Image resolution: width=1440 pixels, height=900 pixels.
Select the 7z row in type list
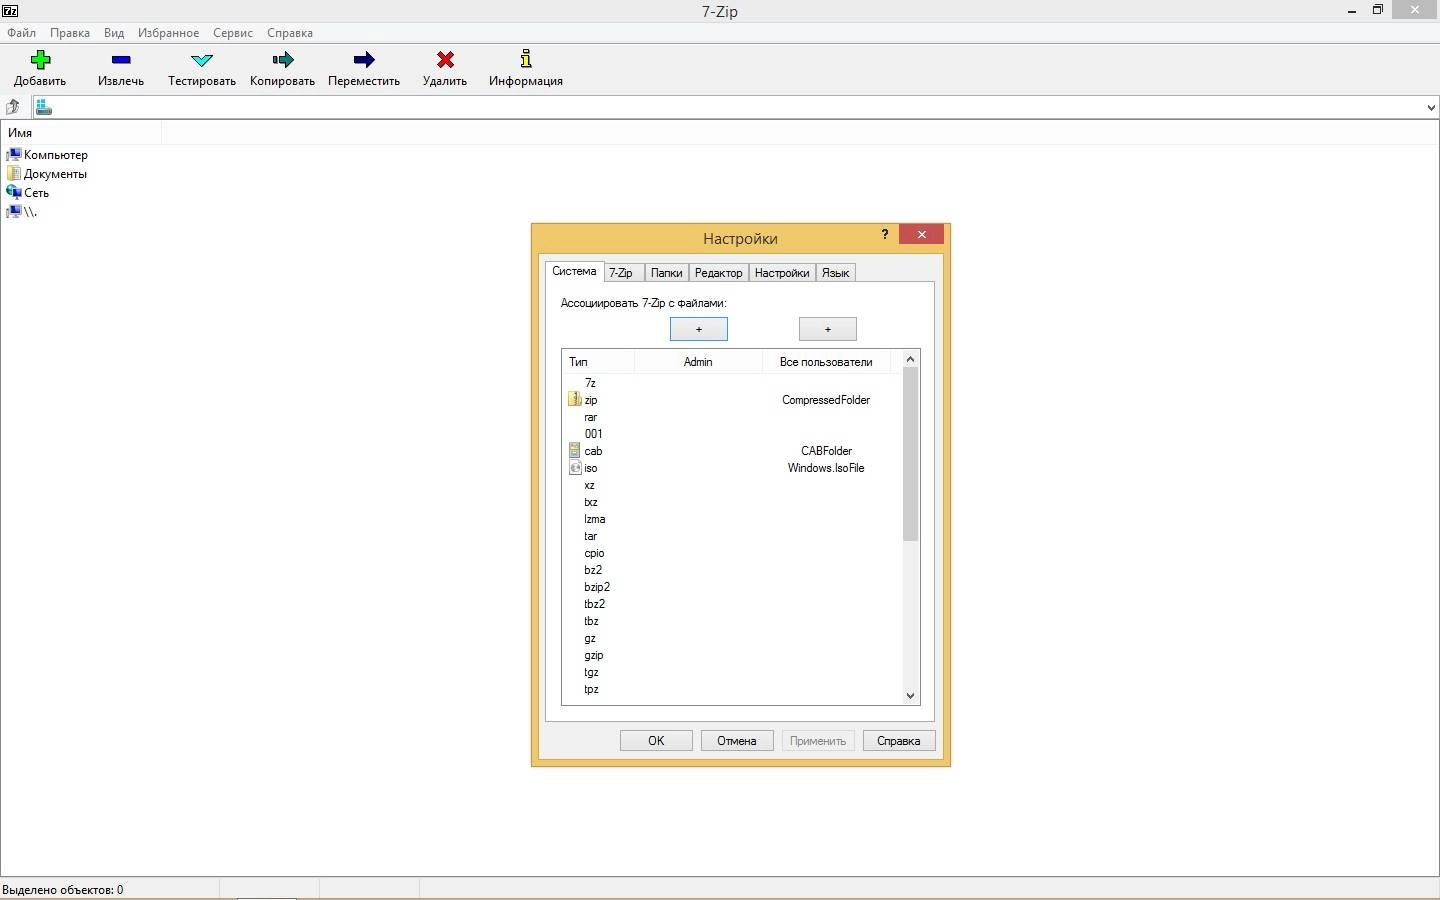731,383
